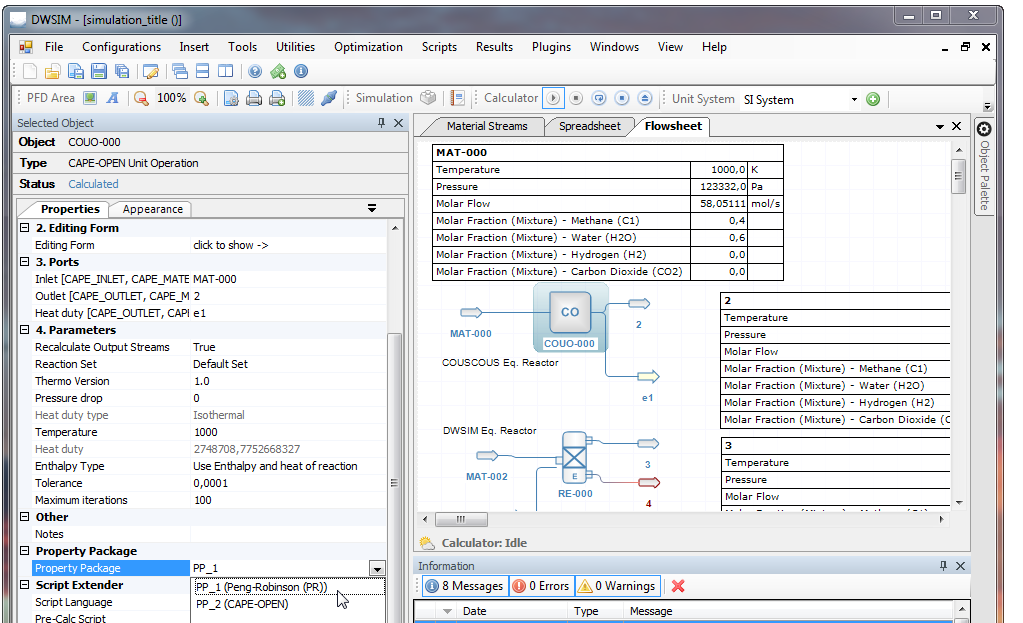Viewport: 1023px width, 623px height.
Task: Collapse the 2. Editing Form section
Action: point(24,228)
